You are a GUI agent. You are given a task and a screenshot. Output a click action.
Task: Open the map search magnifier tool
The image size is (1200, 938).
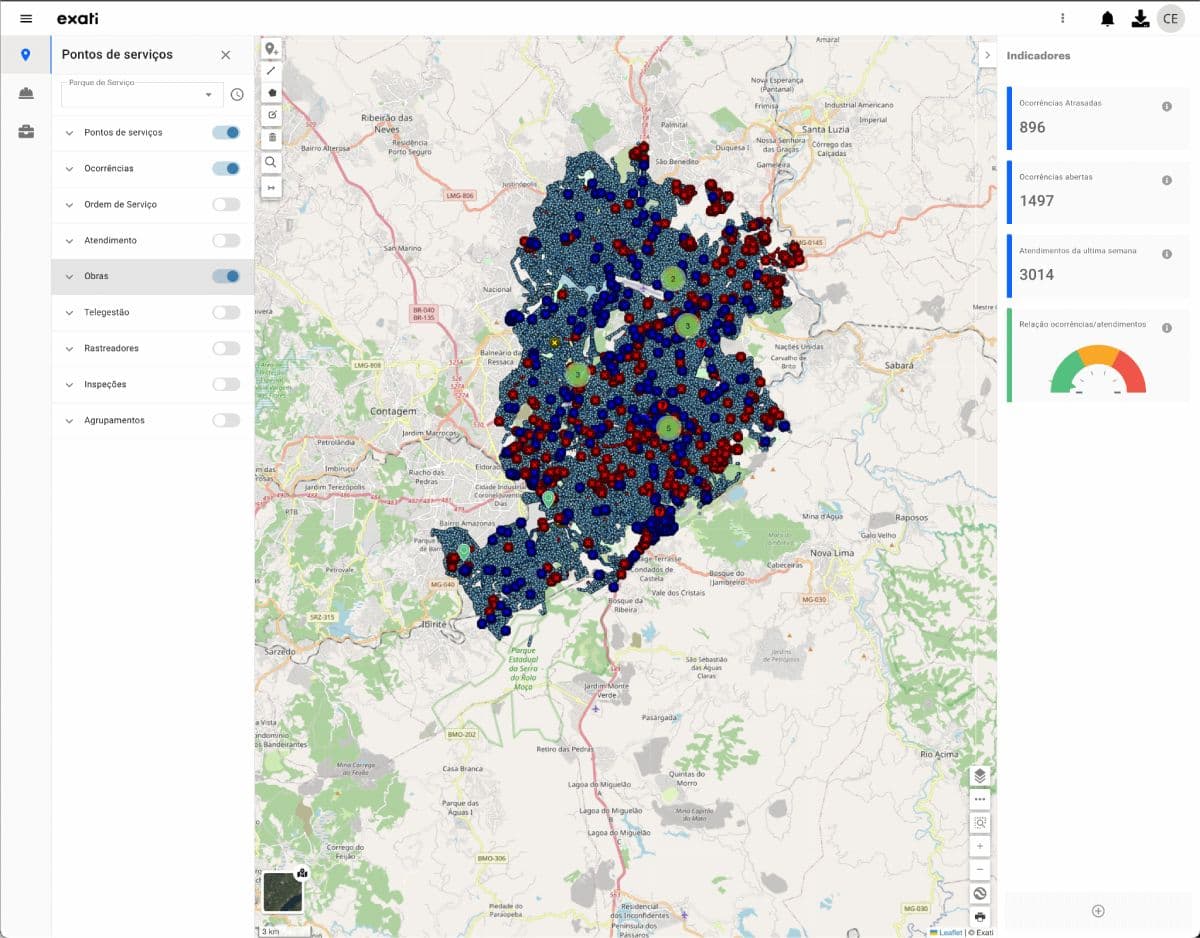click(x=271, y=162)
